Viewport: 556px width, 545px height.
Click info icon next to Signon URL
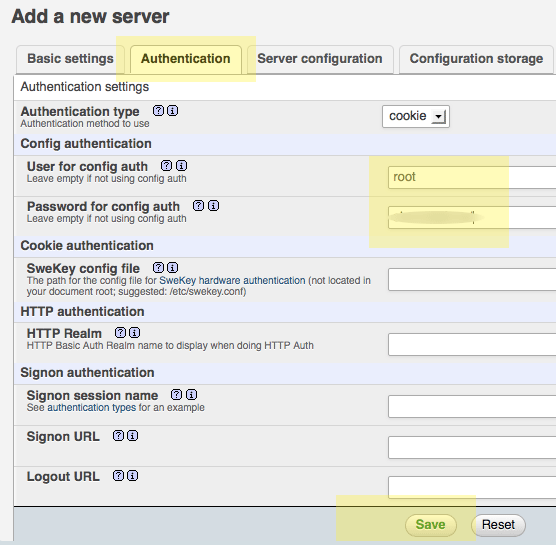pos(133,436)
